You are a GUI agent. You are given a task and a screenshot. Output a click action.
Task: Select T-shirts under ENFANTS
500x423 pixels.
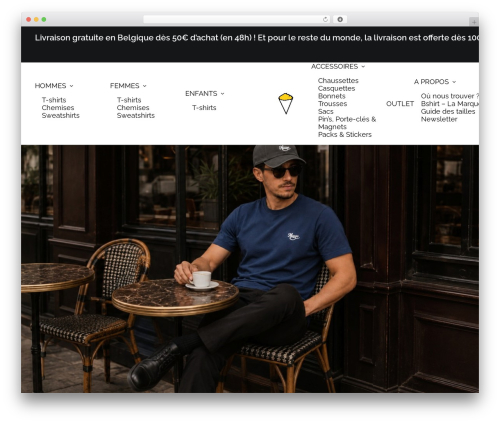204,108
